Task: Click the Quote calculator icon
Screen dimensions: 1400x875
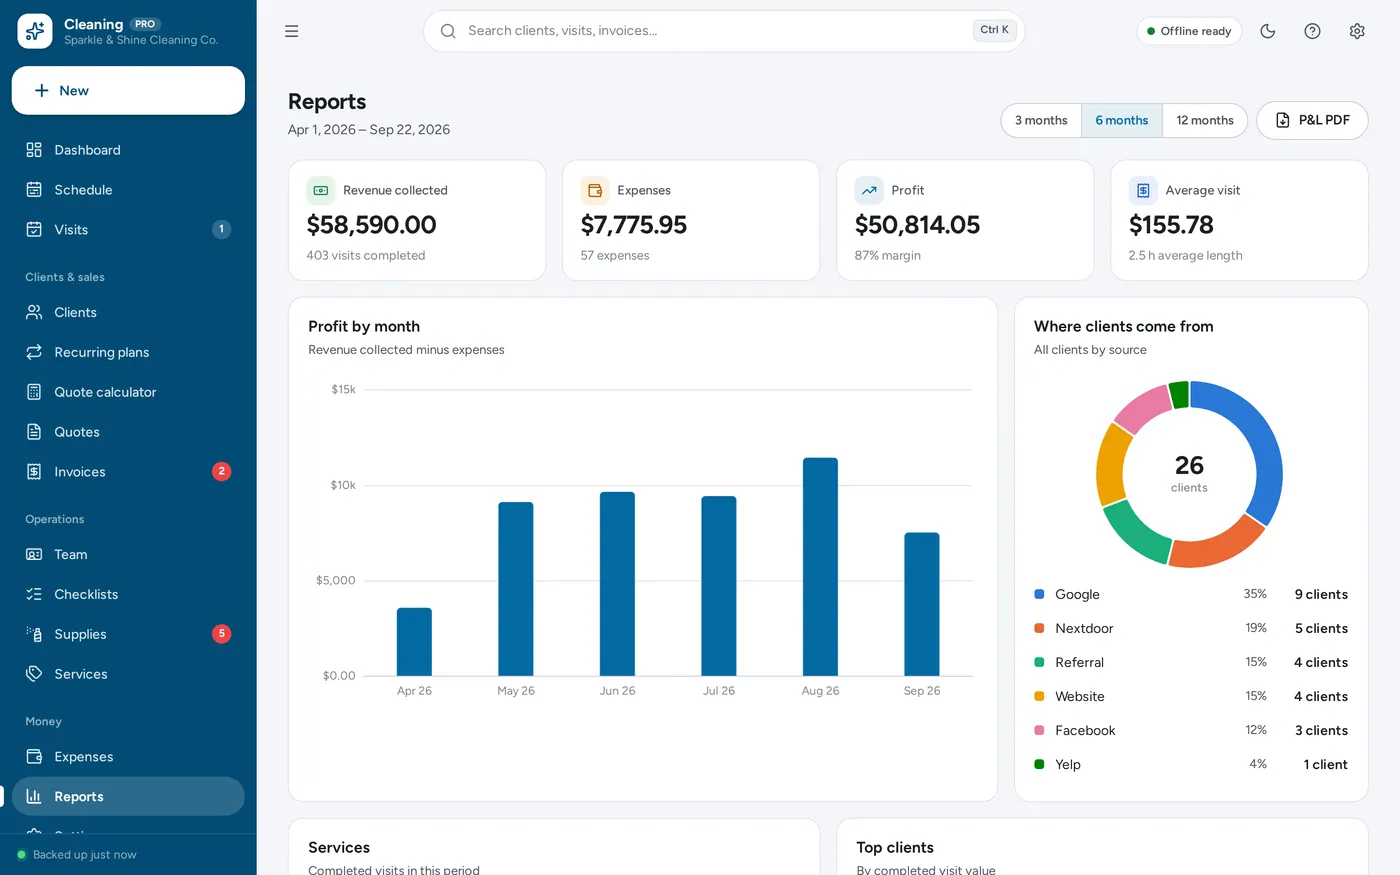Action: 34,392
